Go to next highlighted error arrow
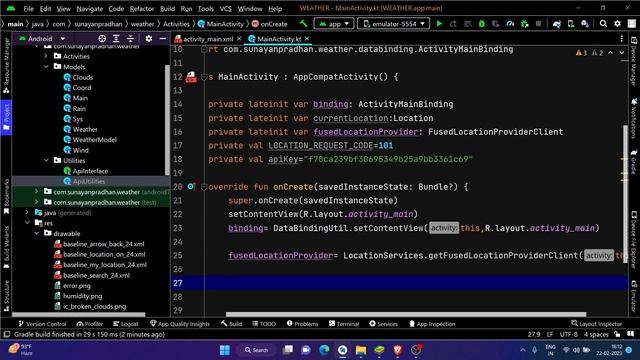This screenshot has height=360, width=640. pyautogui.click(x=621, y=53)
